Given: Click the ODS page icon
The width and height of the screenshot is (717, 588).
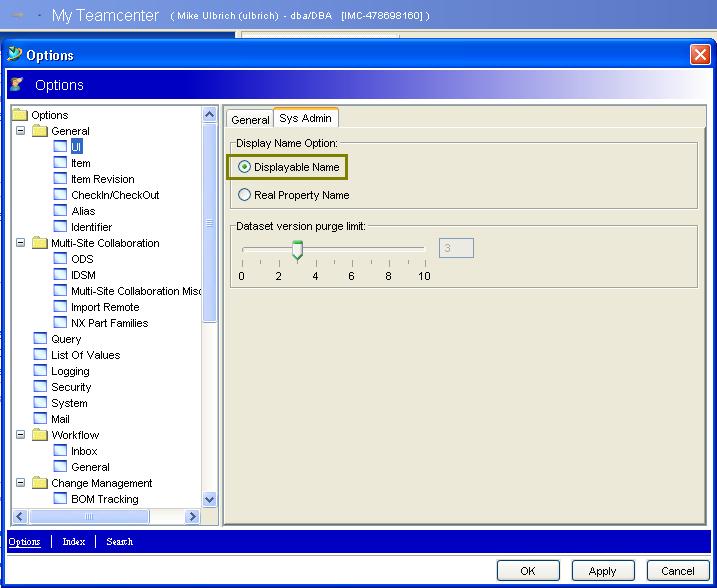Looking at the screenshot, I should 60,258.
